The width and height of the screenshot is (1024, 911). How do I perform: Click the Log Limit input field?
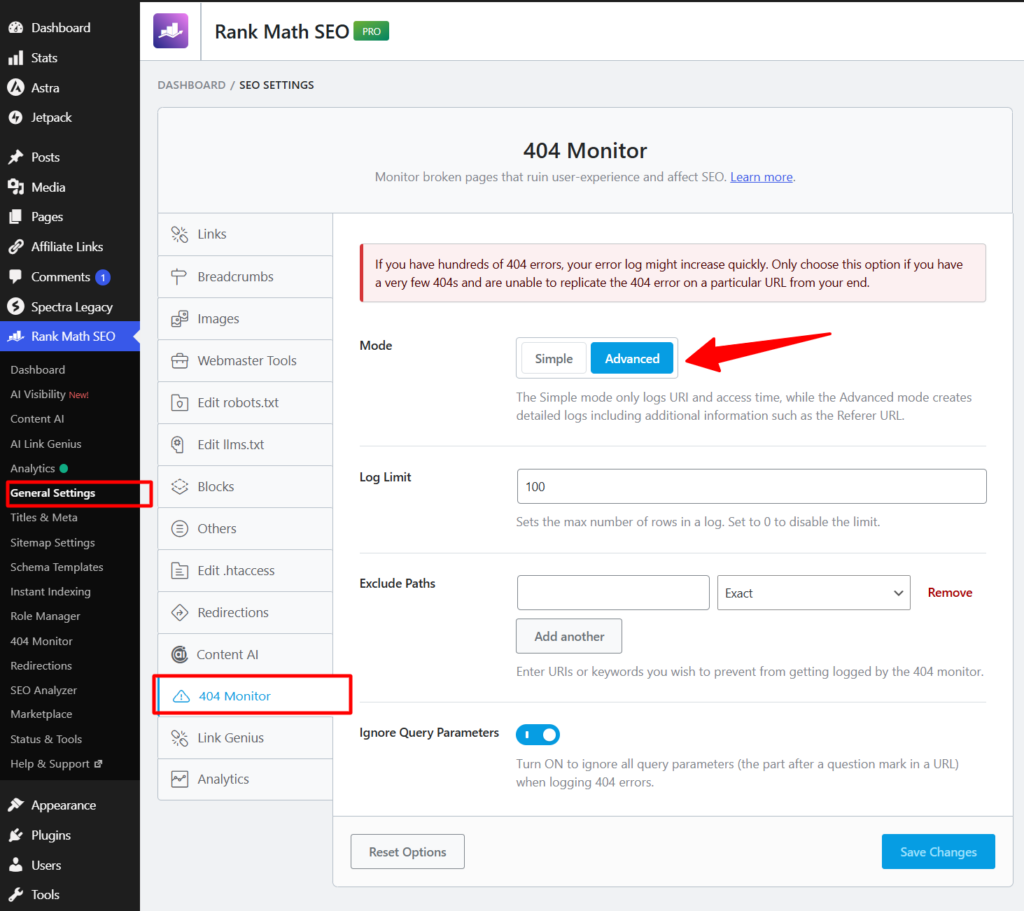[751, 487]
